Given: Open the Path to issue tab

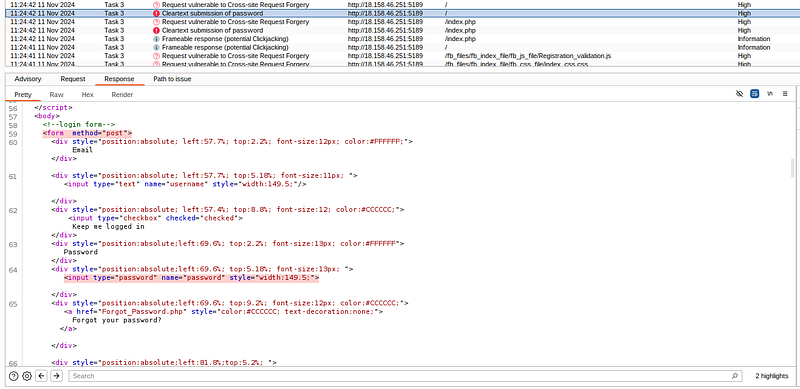Looking at the screenshot, I should tap(172, 79).
